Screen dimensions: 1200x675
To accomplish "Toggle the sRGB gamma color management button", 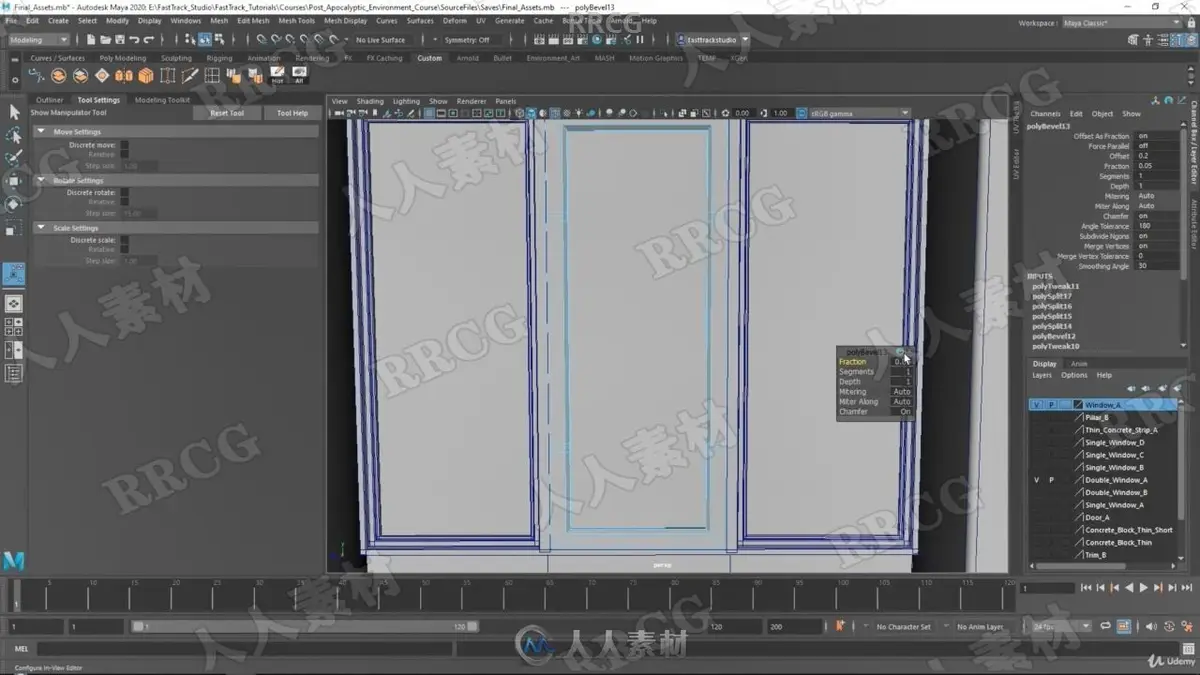I will click(x=799, y=113).
